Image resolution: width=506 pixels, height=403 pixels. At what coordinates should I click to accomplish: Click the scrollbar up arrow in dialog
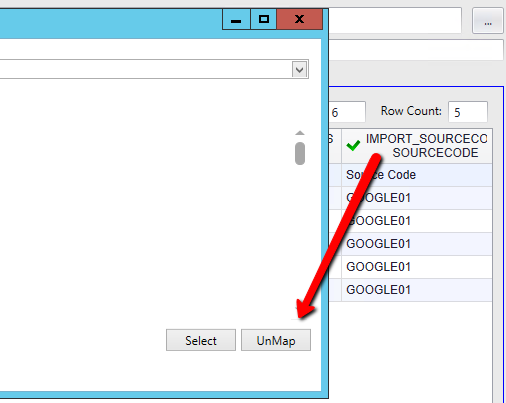point(300,133)
